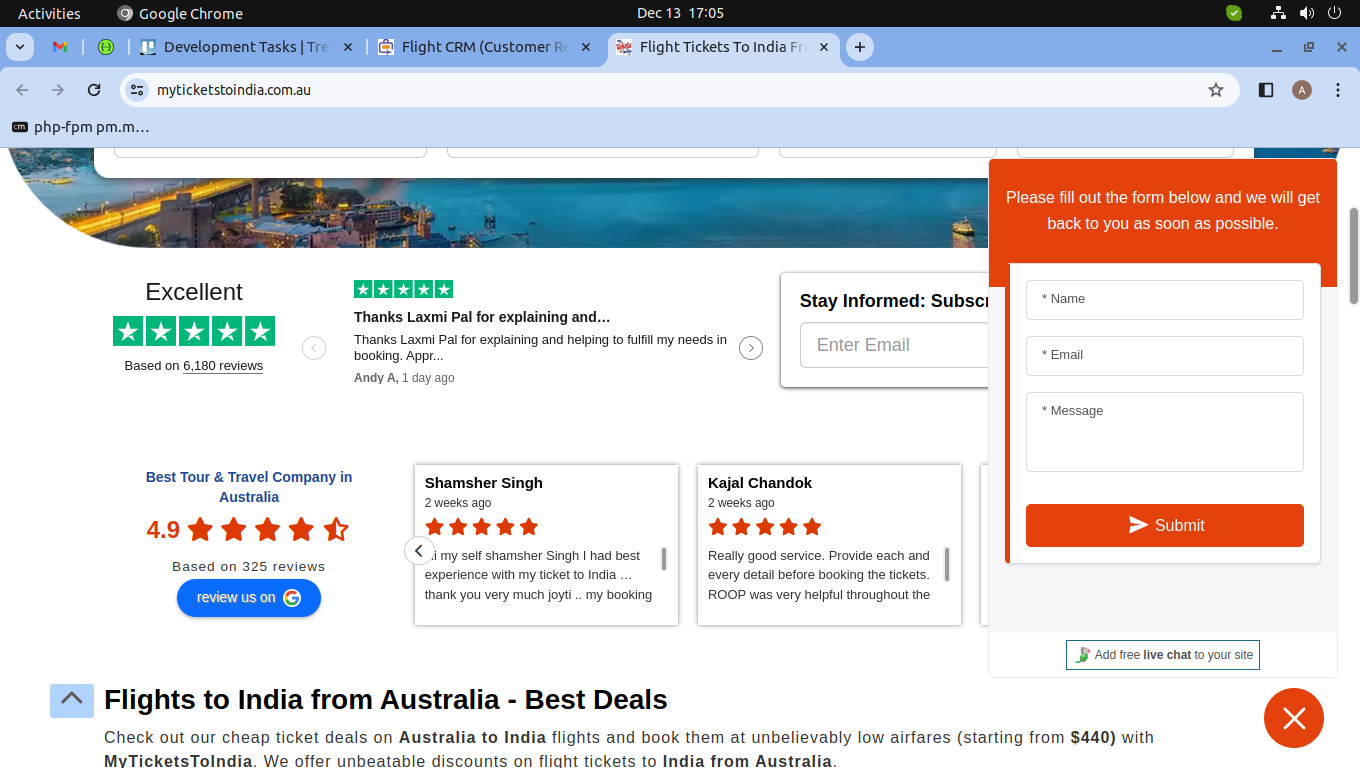Screen dimensions: 1360x768
Task: Click Shamsher Singh review card
Action: click(546, 545)
